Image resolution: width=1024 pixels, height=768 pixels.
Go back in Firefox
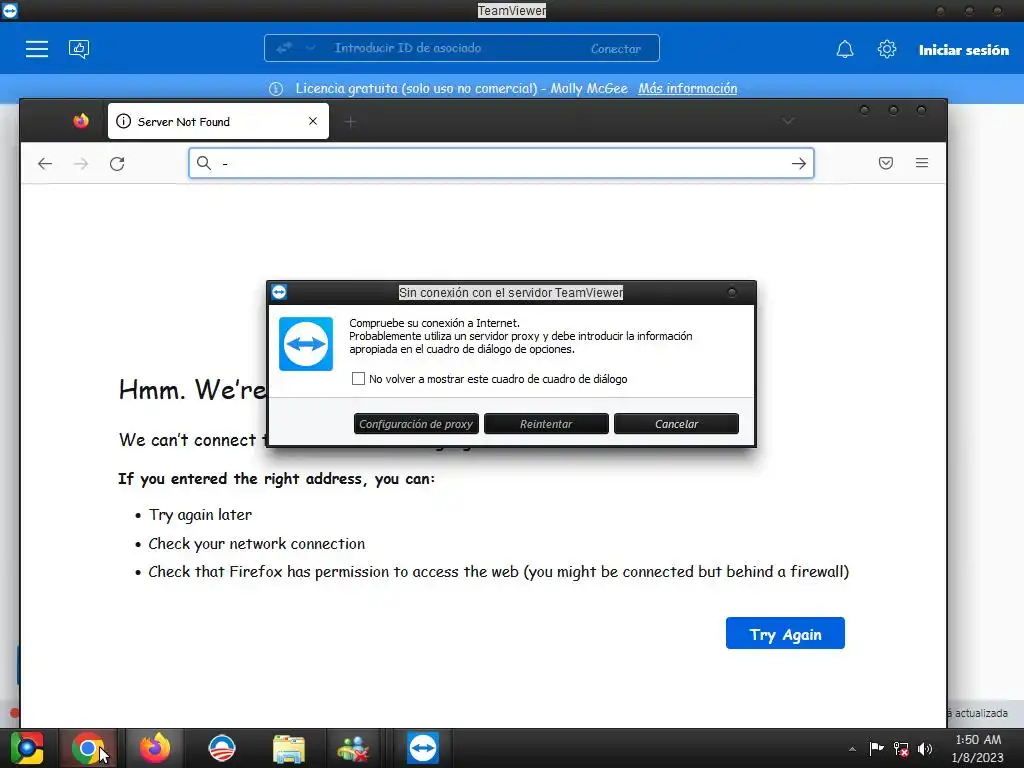tap(44, 164)
